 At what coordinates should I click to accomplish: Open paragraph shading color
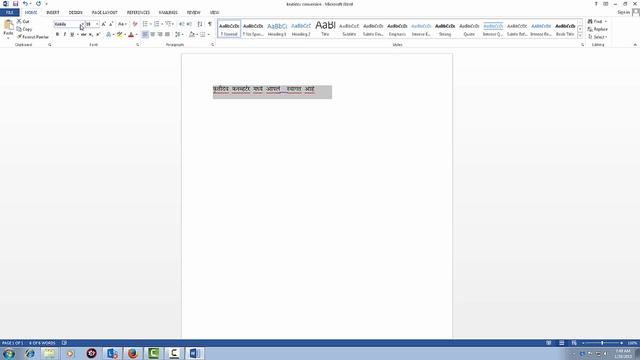pos(192,35)
